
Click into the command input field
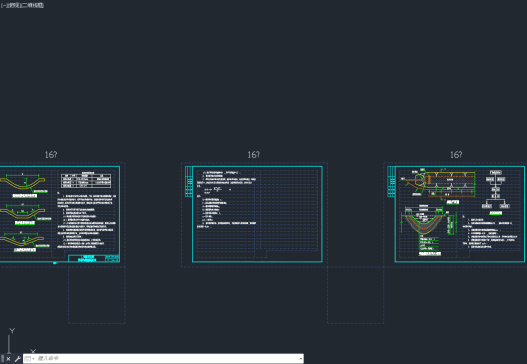[167, 359]
